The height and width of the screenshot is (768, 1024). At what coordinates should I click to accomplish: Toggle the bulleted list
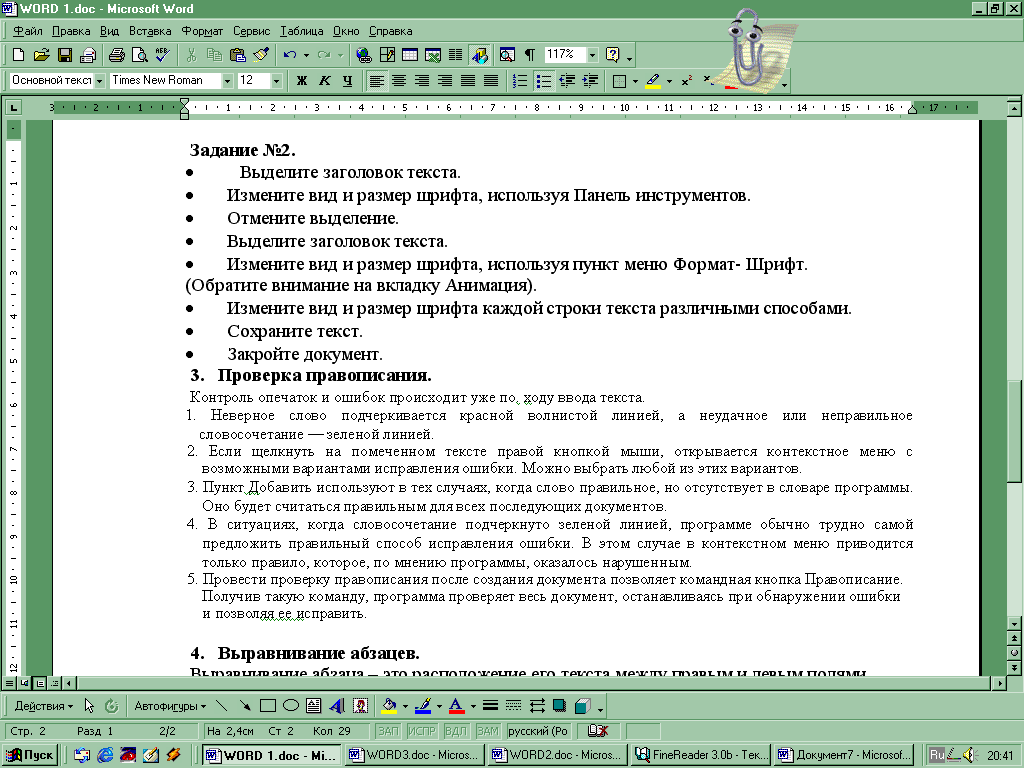[543, 80]
